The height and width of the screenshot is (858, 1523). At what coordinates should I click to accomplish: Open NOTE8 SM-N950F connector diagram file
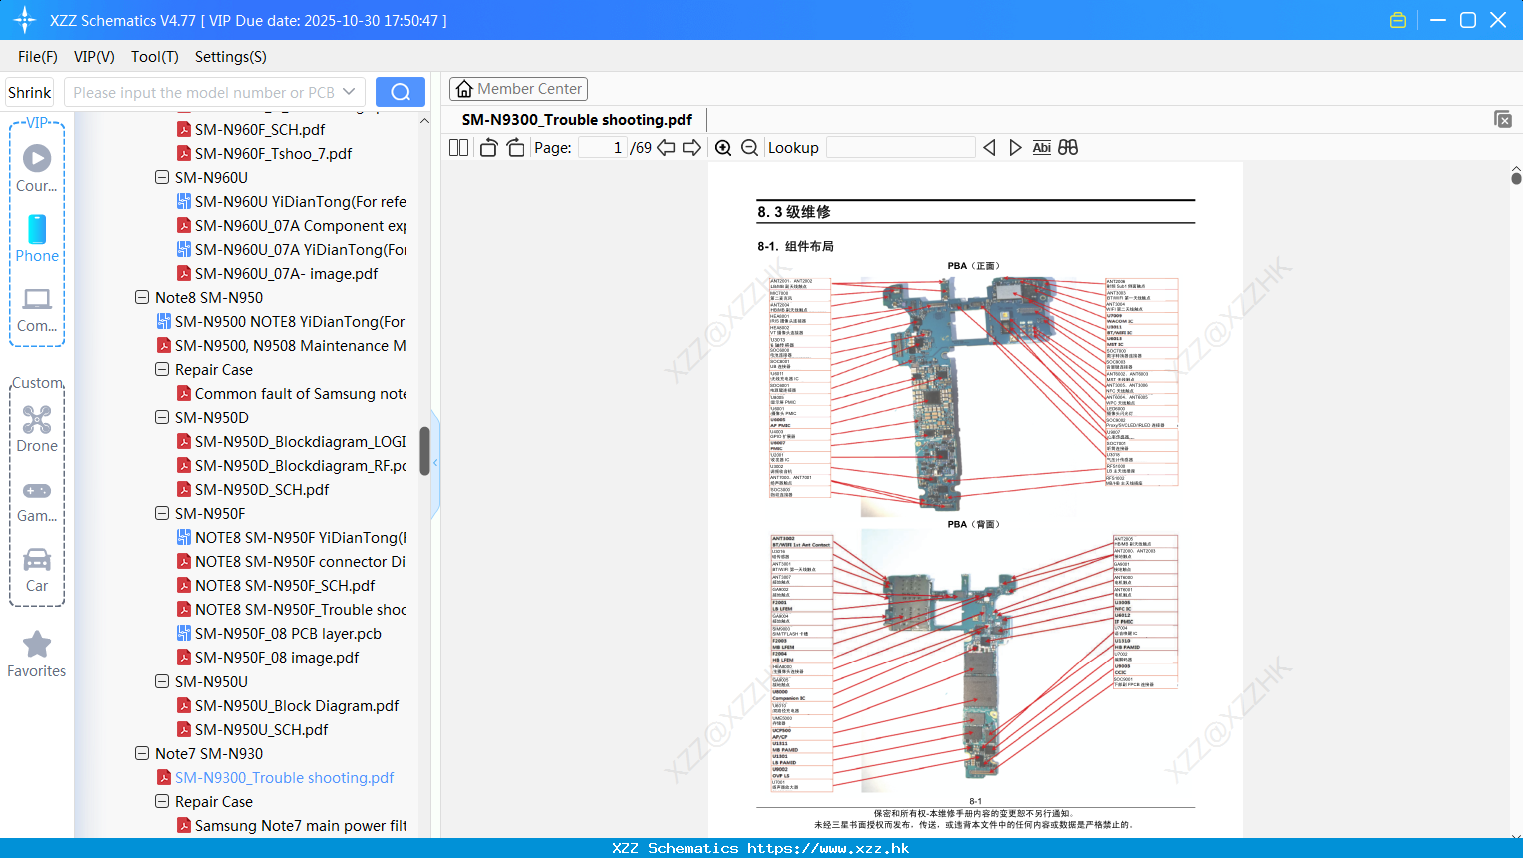tap(291, 561)
